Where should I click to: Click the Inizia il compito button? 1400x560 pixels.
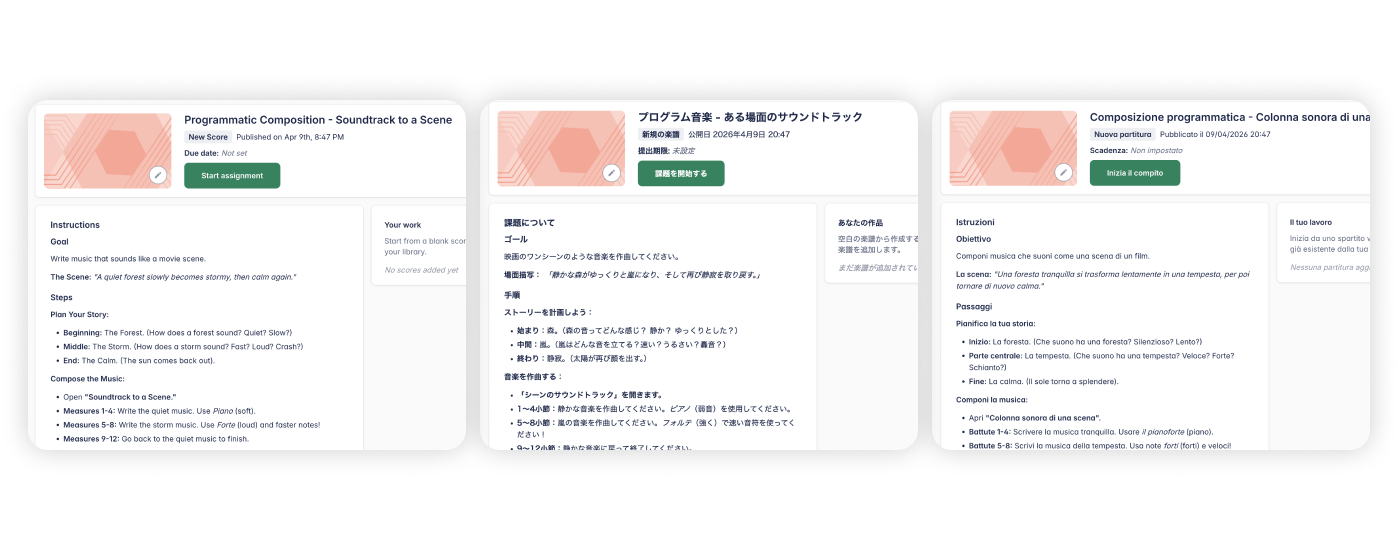pyautogui.click(x=1135, y=173)
